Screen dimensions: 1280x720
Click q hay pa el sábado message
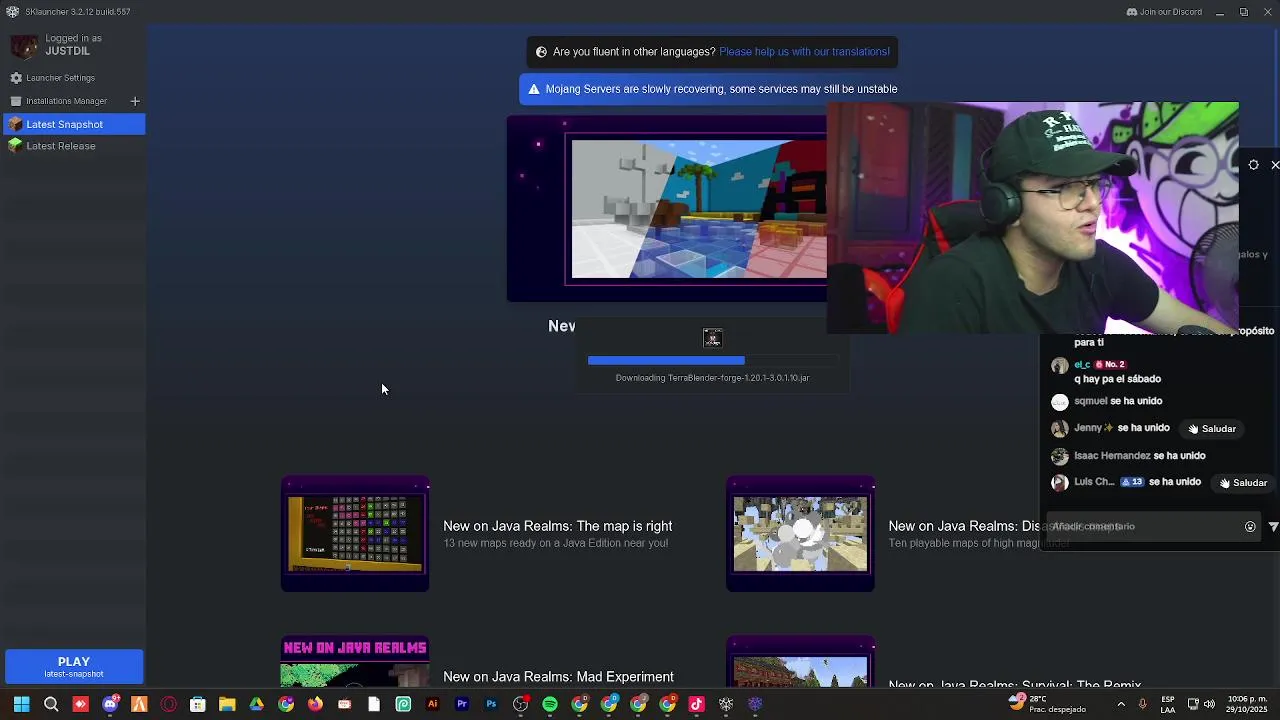(1117, 379)
